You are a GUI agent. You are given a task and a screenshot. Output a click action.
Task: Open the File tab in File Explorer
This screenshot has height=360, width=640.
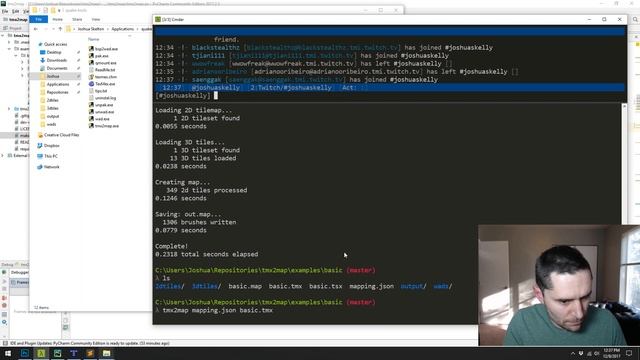(x=38, y=19)
